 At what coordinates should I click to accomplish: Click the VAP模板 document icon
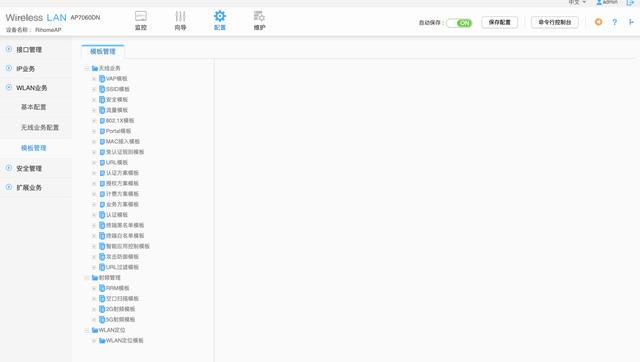(x=102, y=78)
